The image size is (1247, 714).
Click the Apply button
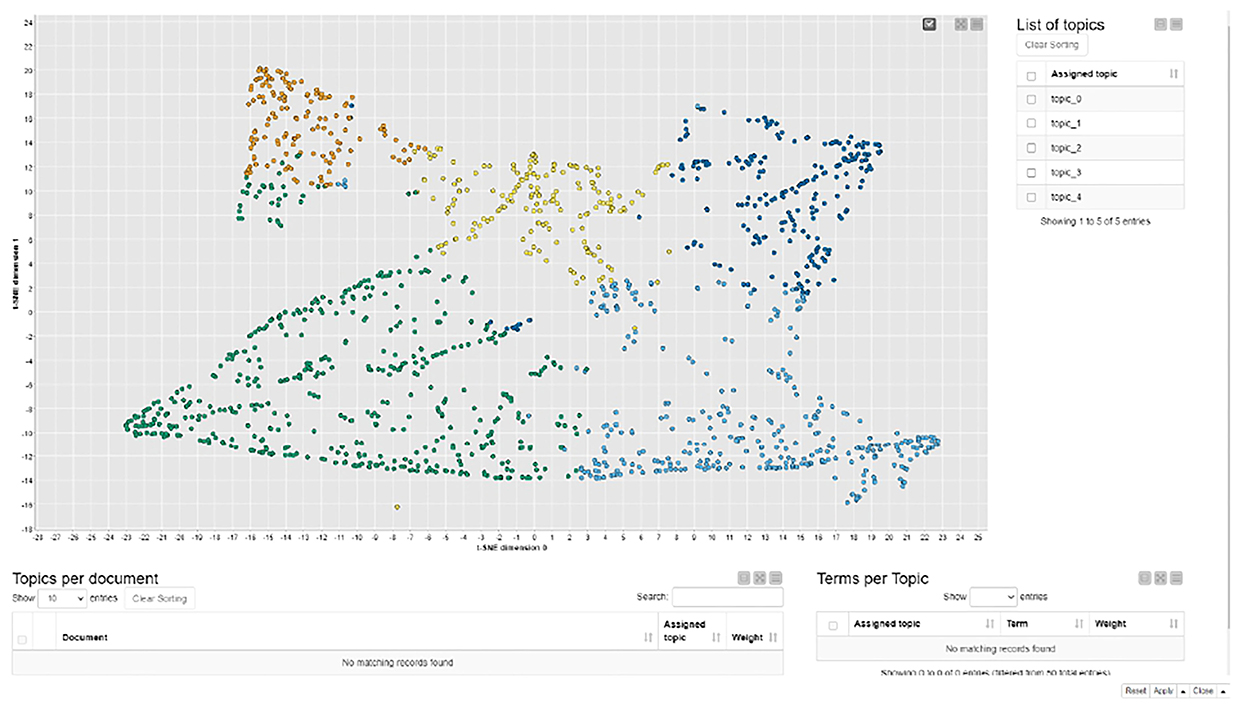(1163, 691)
